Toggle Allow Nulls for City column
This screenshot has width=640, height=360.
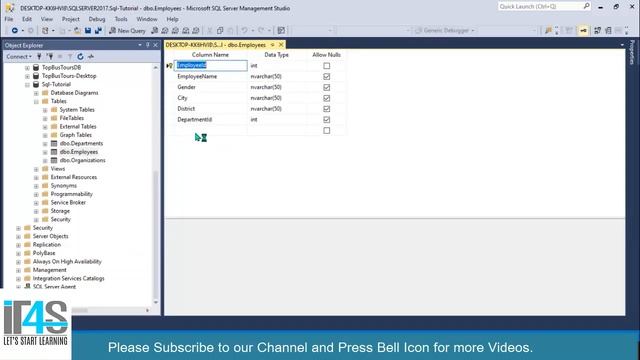tap(327, 98)
